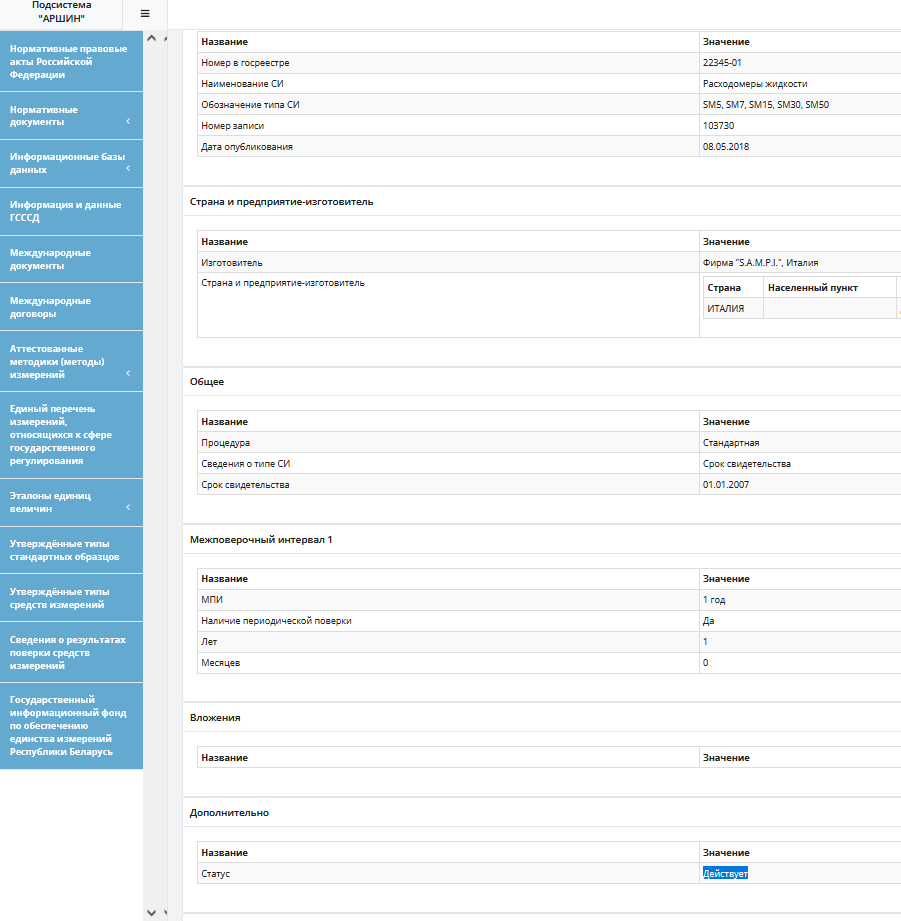901x921 pixels.
Task: Open Информация и данные ГСССД
Action: coord(66,211)
